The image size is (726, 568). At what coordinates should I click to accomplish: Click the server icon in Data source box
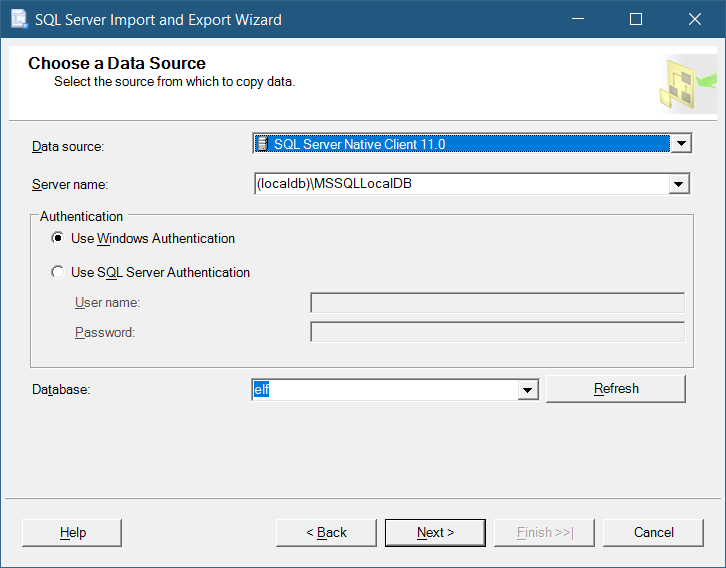point(263,144)
